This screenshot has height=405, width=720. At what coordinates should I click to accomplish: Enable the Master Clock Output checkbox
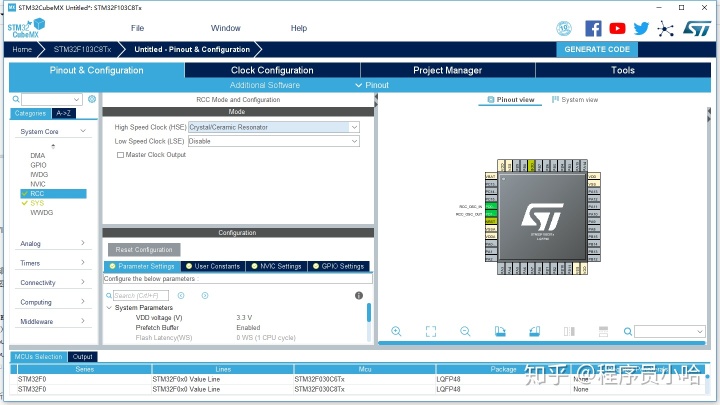[x=120, y=155]
